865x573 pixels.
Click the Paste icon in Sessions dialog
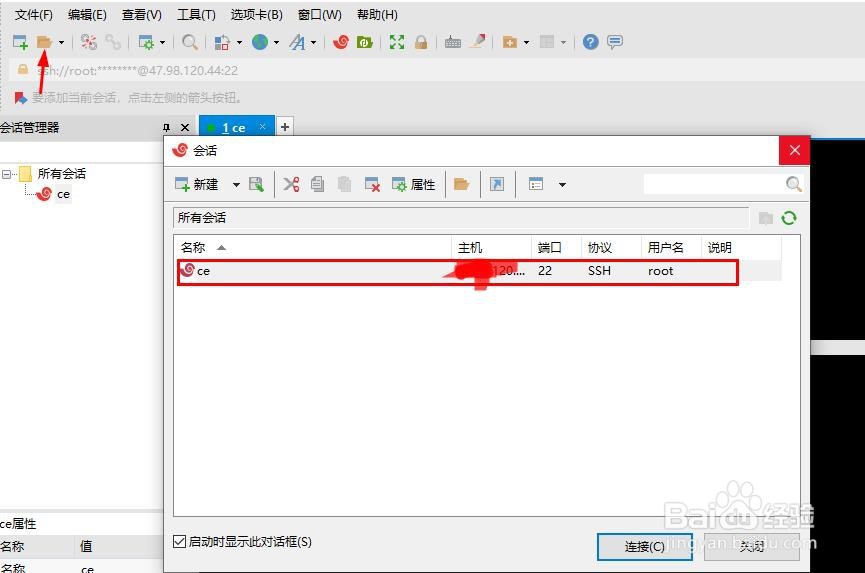[x=344, y=184]
